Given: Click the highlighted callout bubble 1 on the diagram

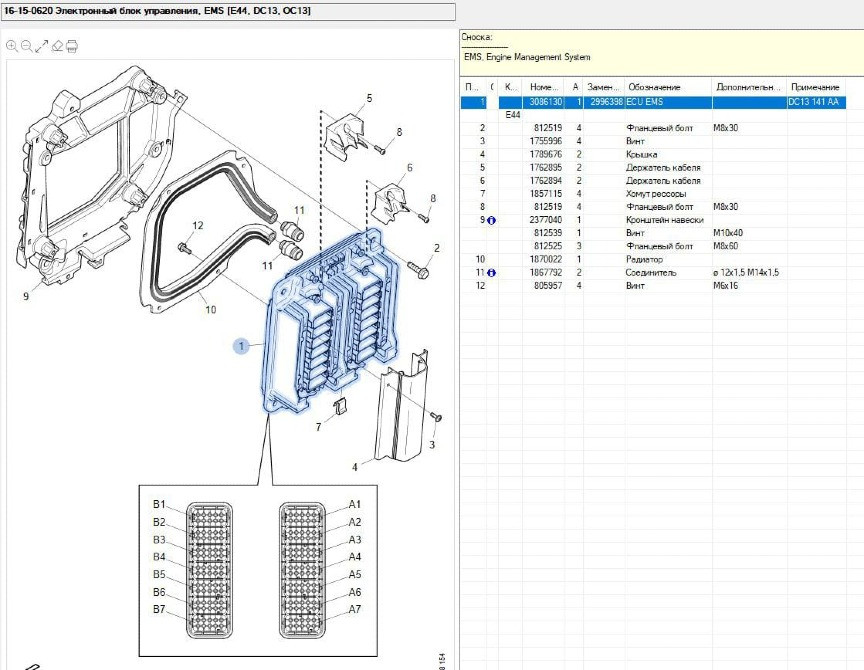Looking at the screenshot, I should pos(241,346).
